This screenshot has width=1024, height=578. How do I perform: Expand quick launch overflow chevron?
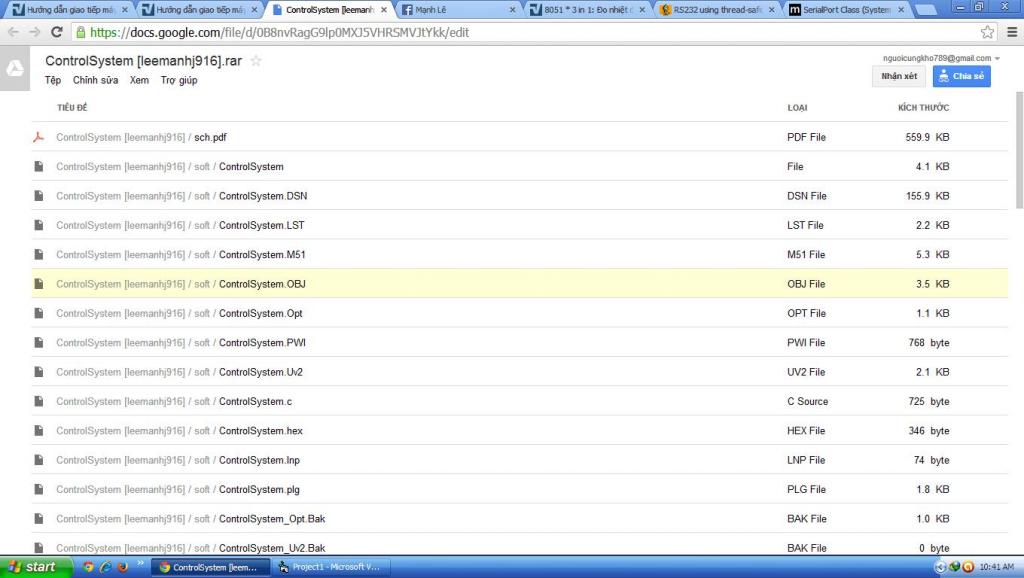(140, 562)
